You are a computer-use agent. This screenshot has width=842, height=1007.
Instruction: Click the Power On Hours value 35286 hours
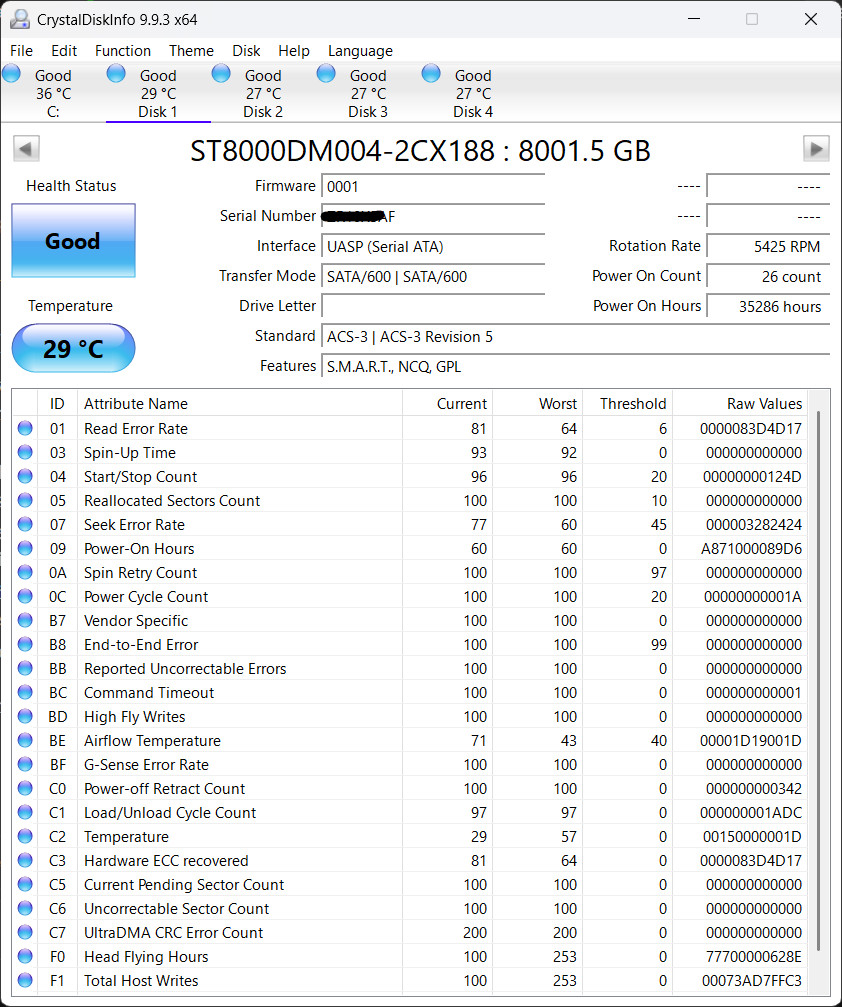point(768,306)
